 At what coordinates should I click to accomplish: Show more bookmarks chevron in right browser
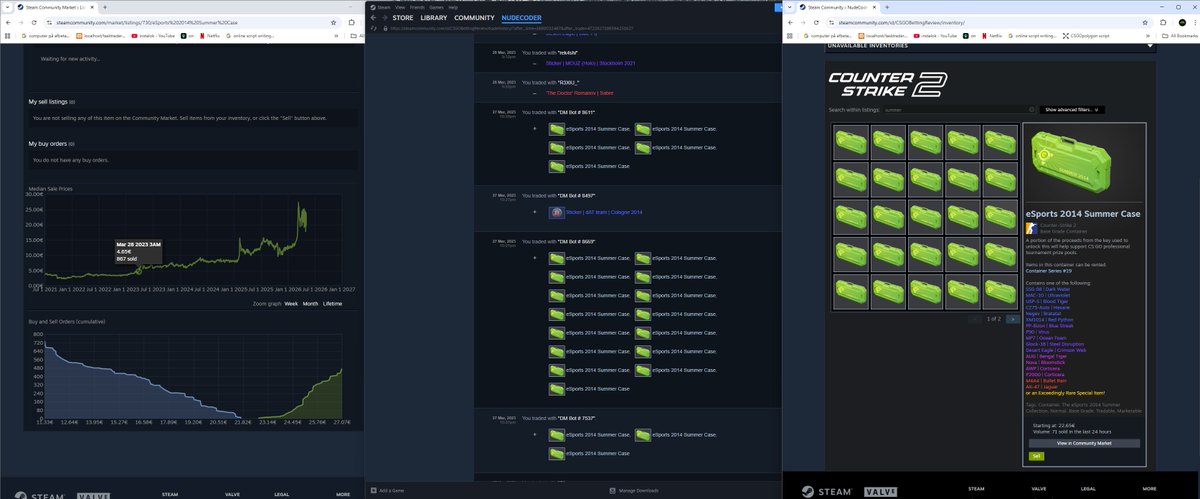click(x=1147, y=36)
